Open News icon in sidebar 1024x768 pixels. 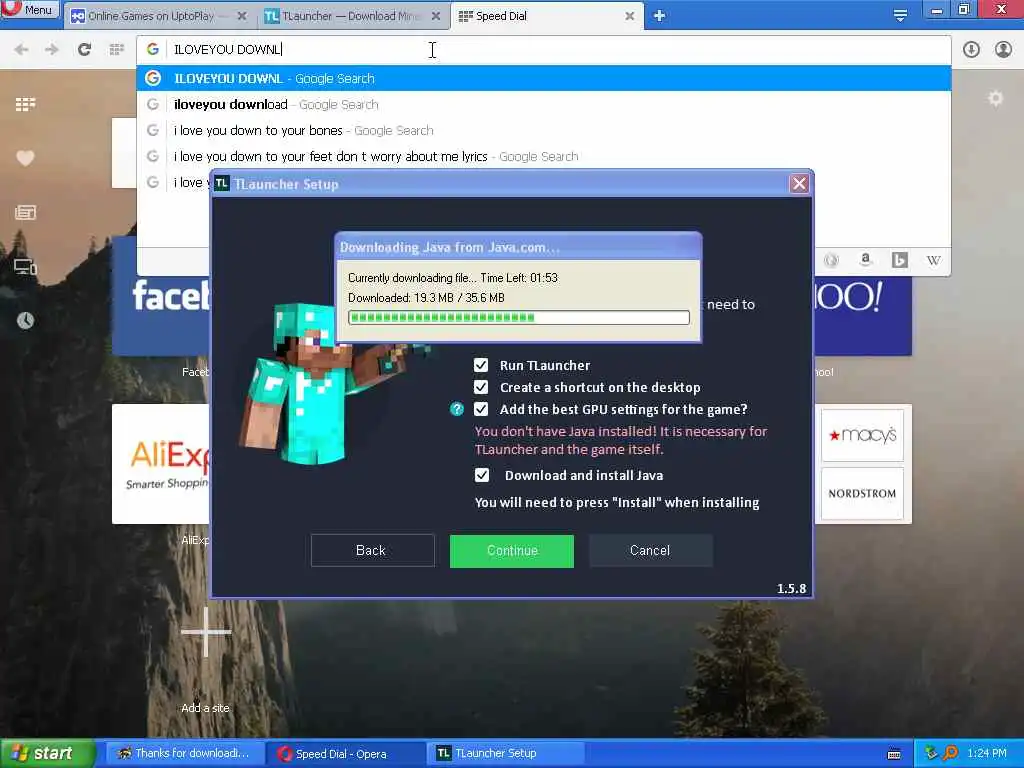[x=25, y=212]
